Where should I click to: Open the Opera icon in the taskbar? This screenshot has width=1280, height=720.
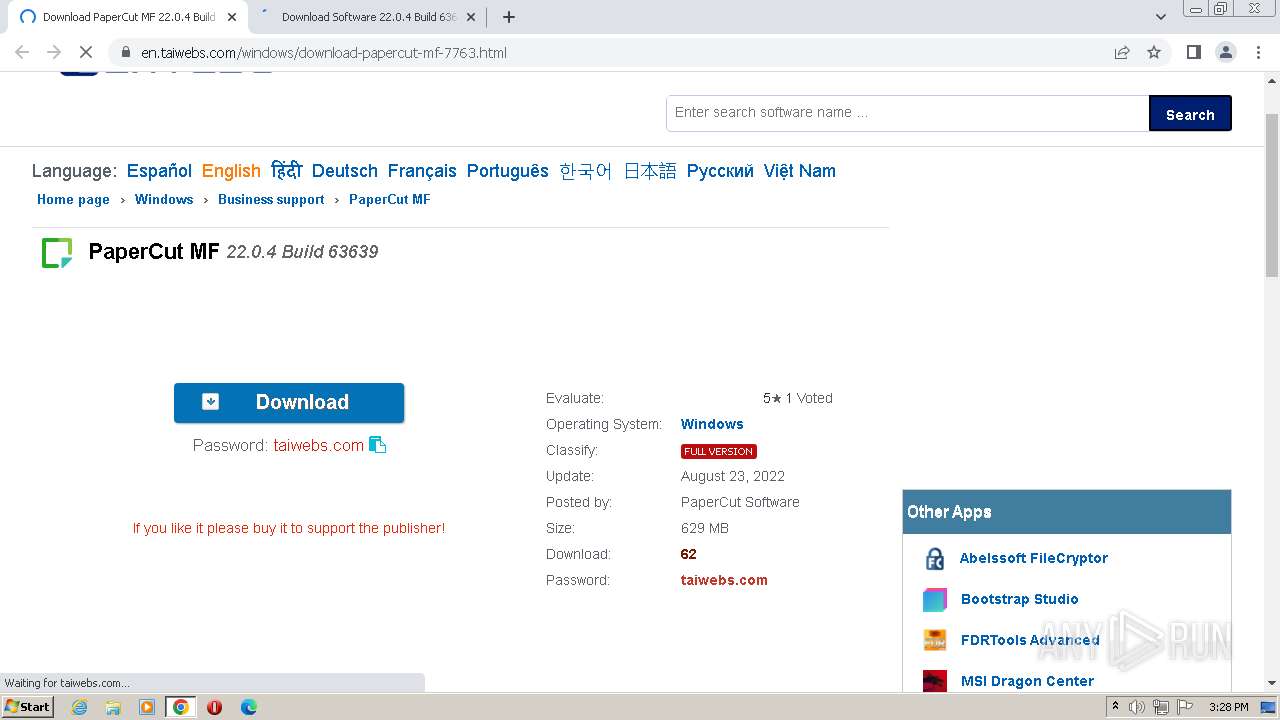coord(215,707)
